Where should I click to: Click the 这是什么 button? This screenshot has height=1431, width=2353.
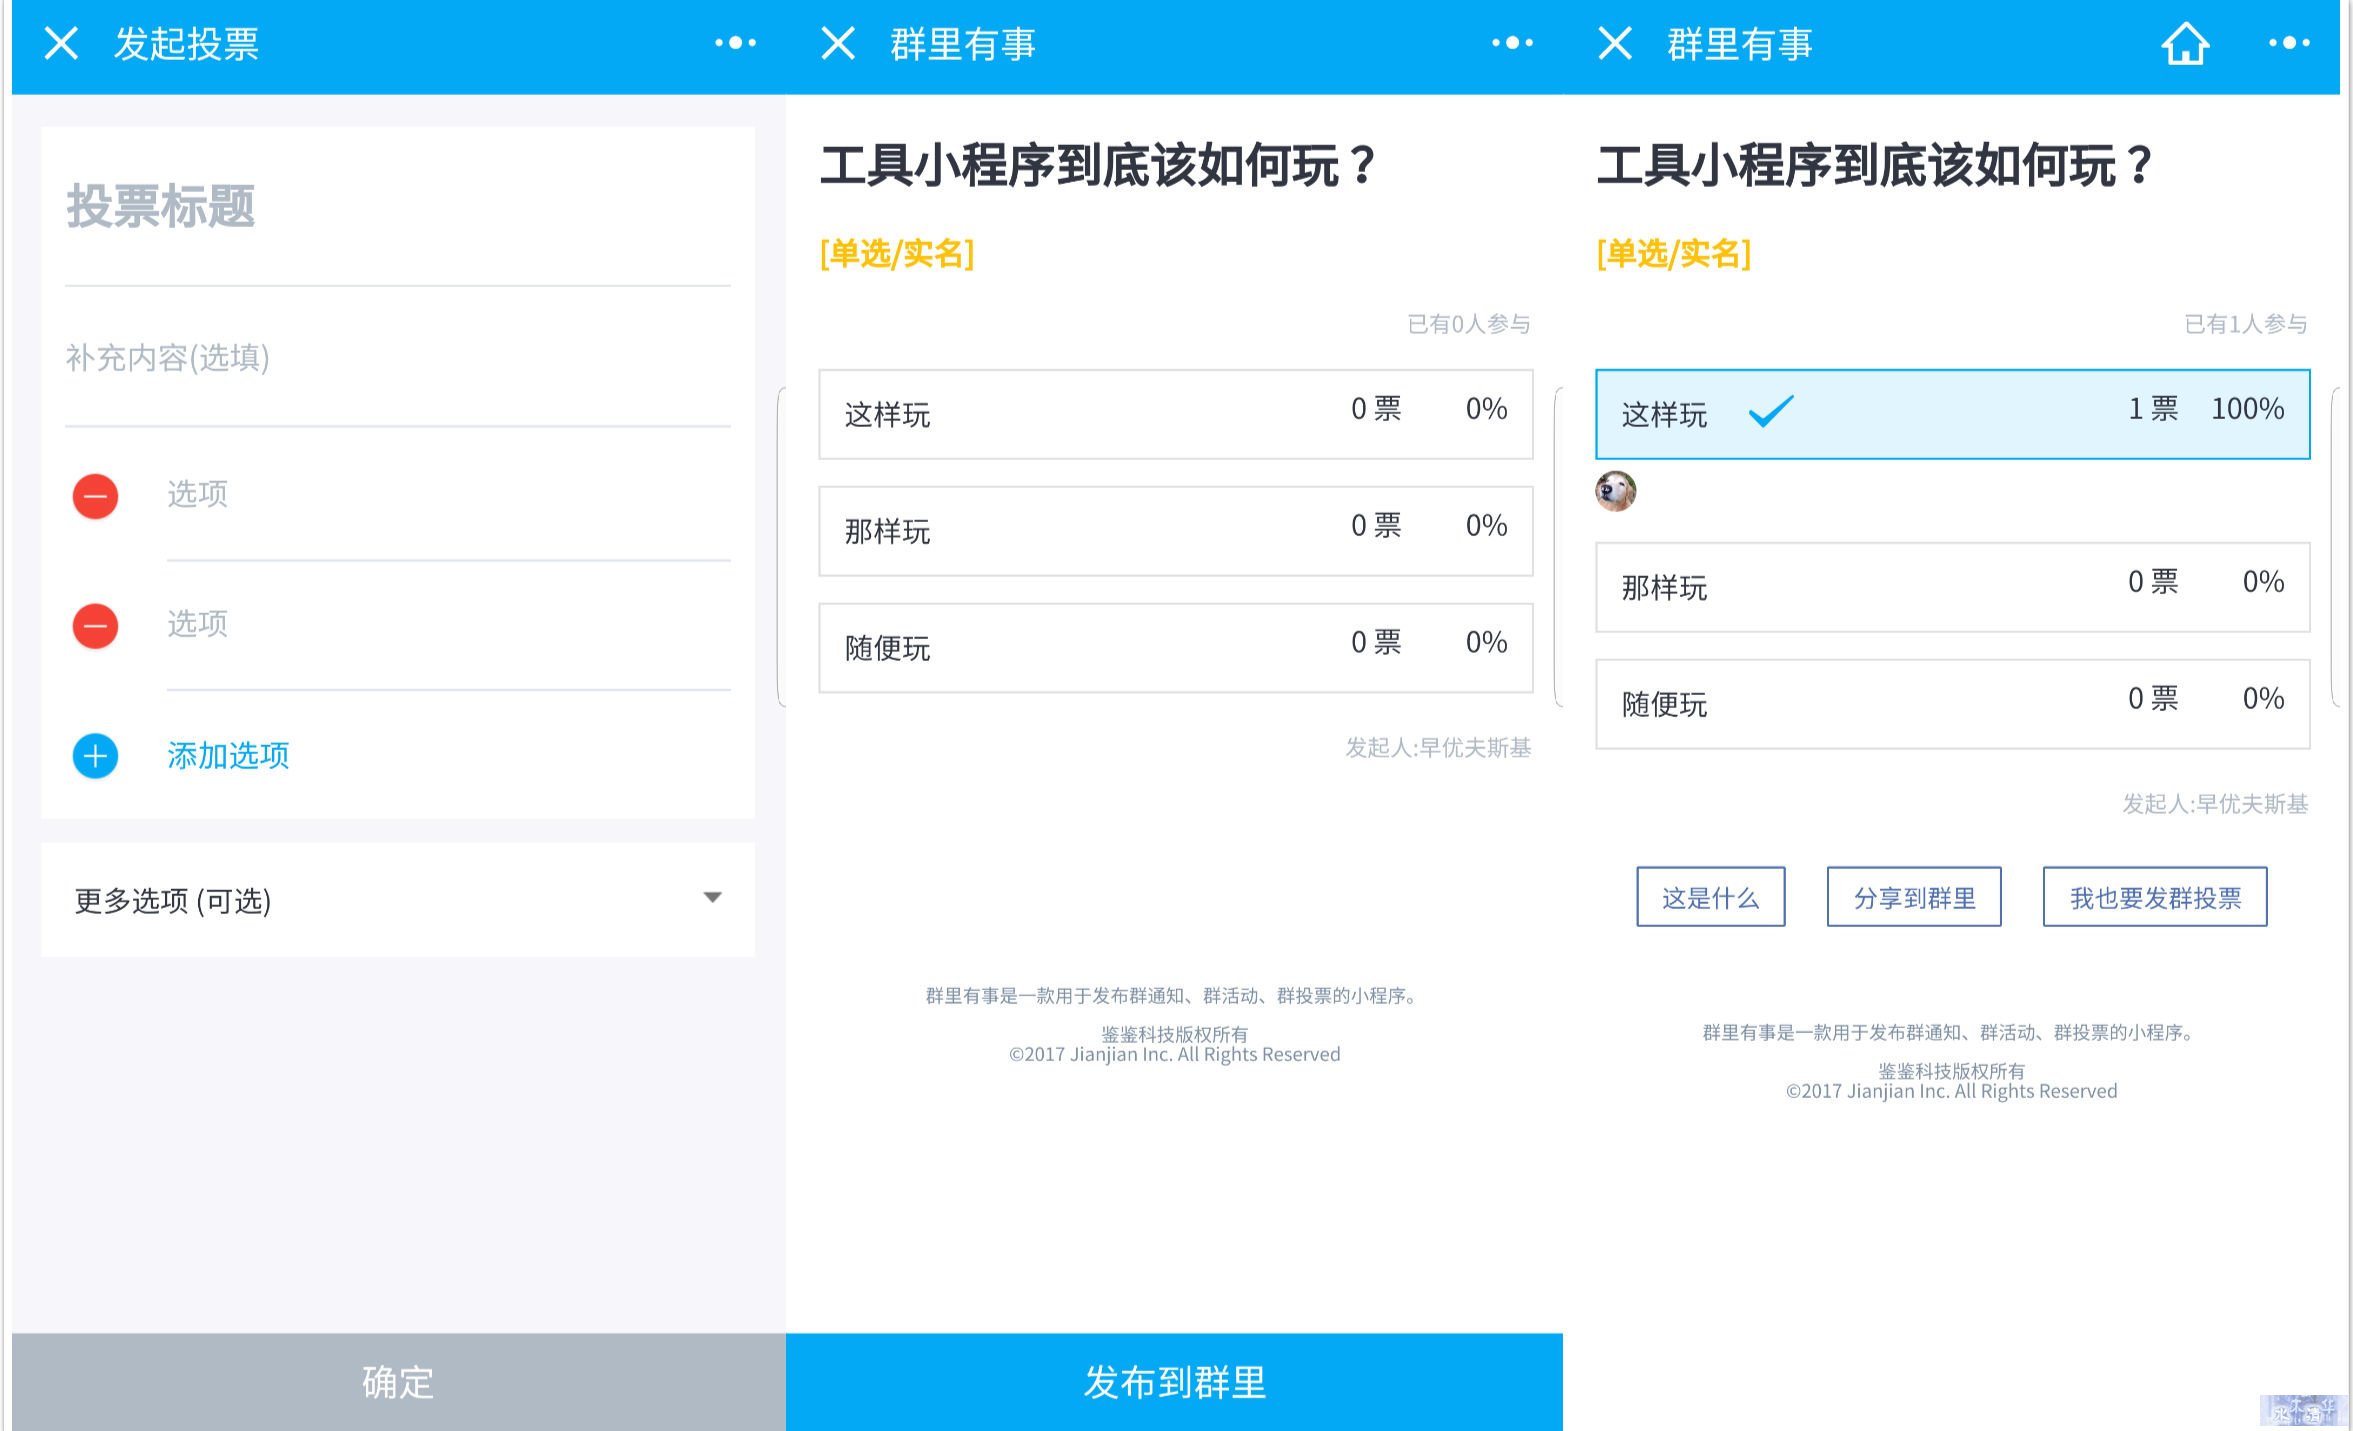coord(1710,897)
